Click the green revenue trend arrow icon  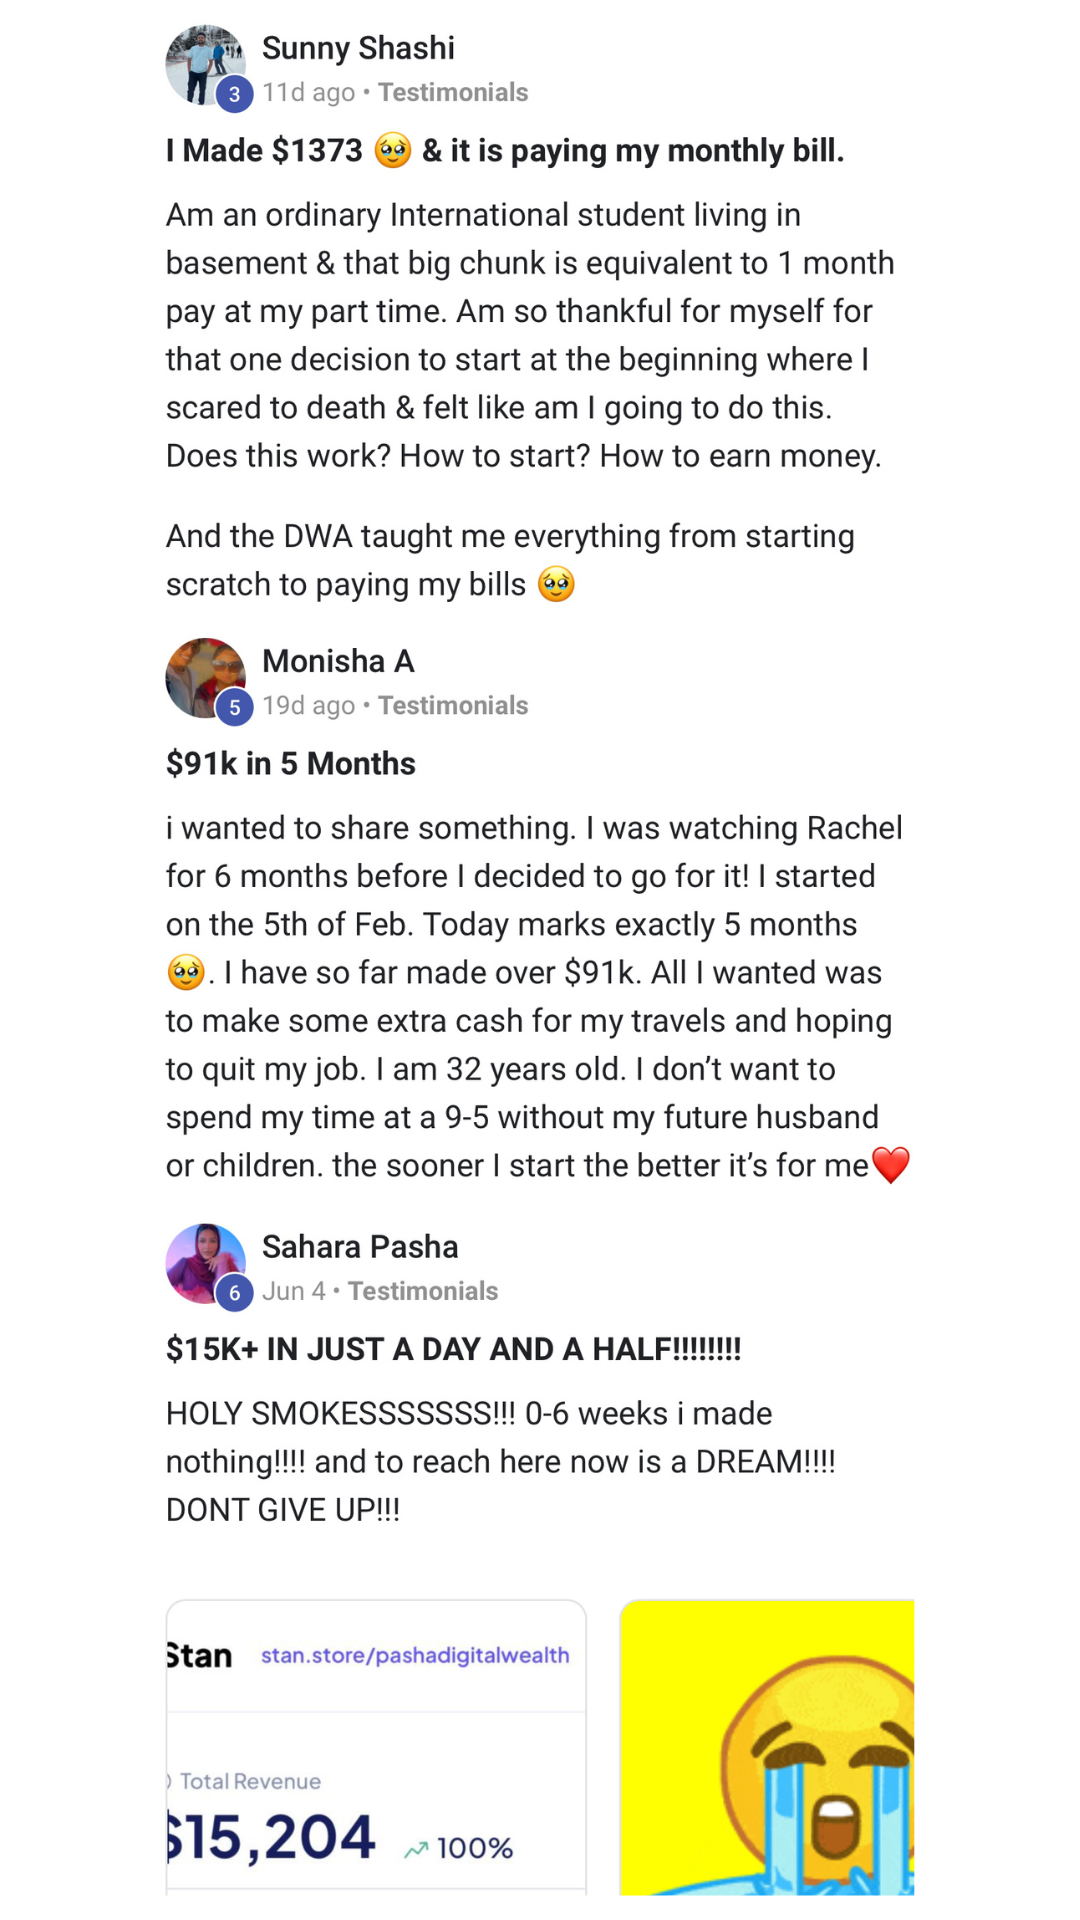416,1850
